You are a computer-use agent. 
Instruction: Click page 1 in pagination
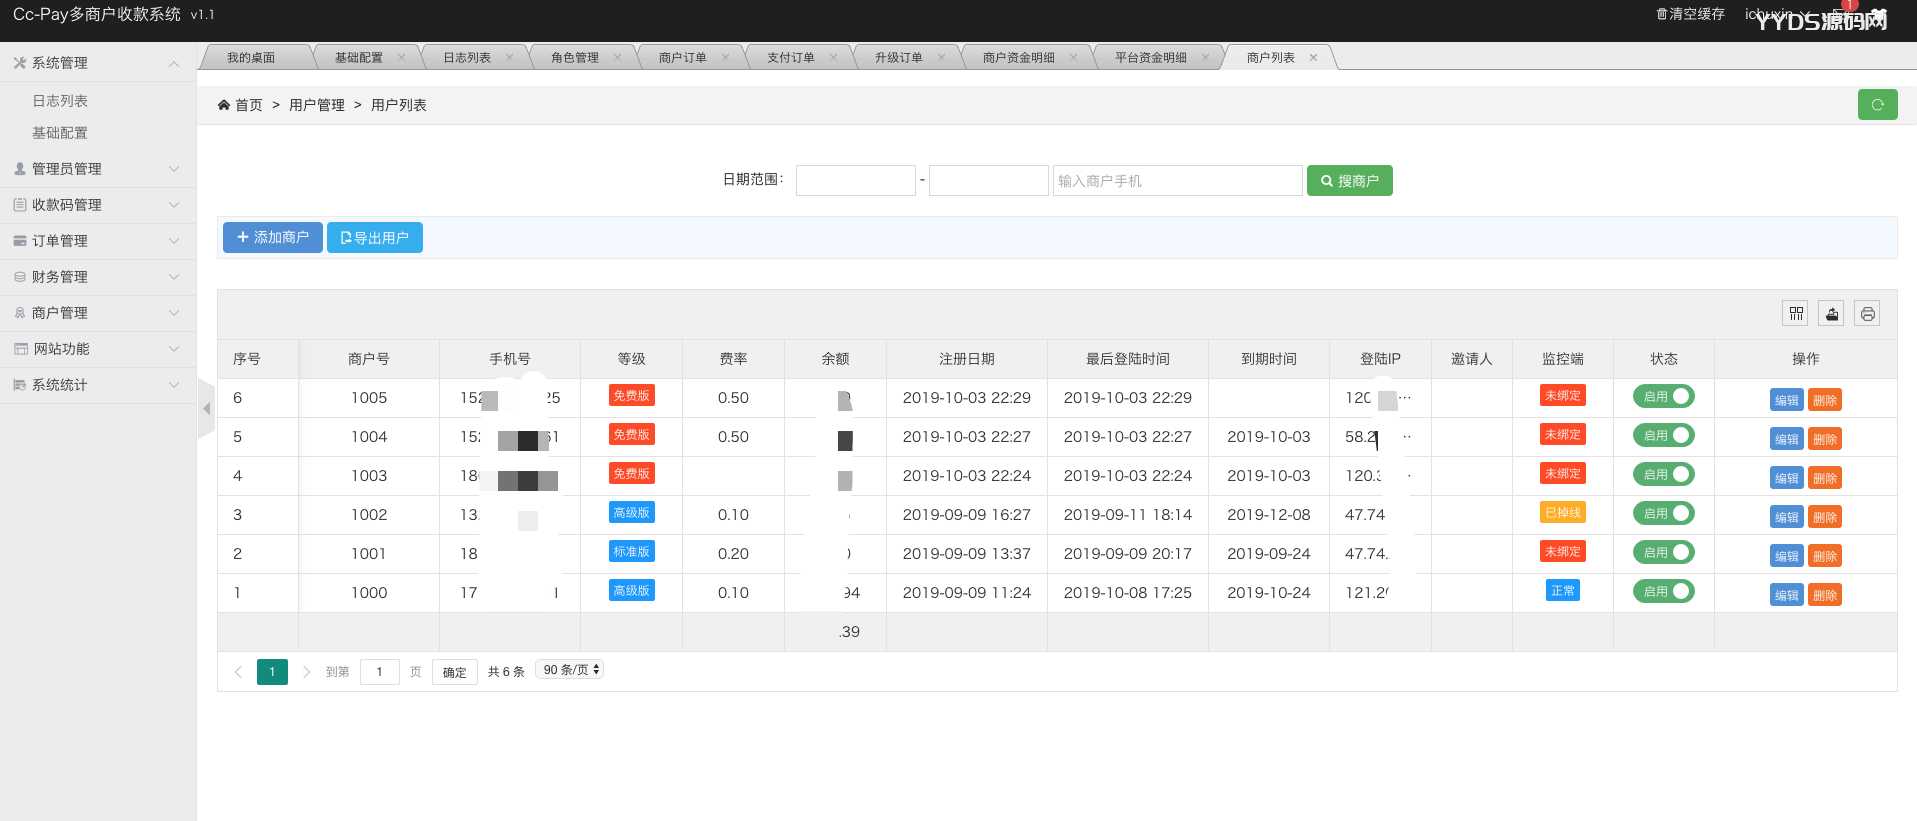(x=272, y=672)
